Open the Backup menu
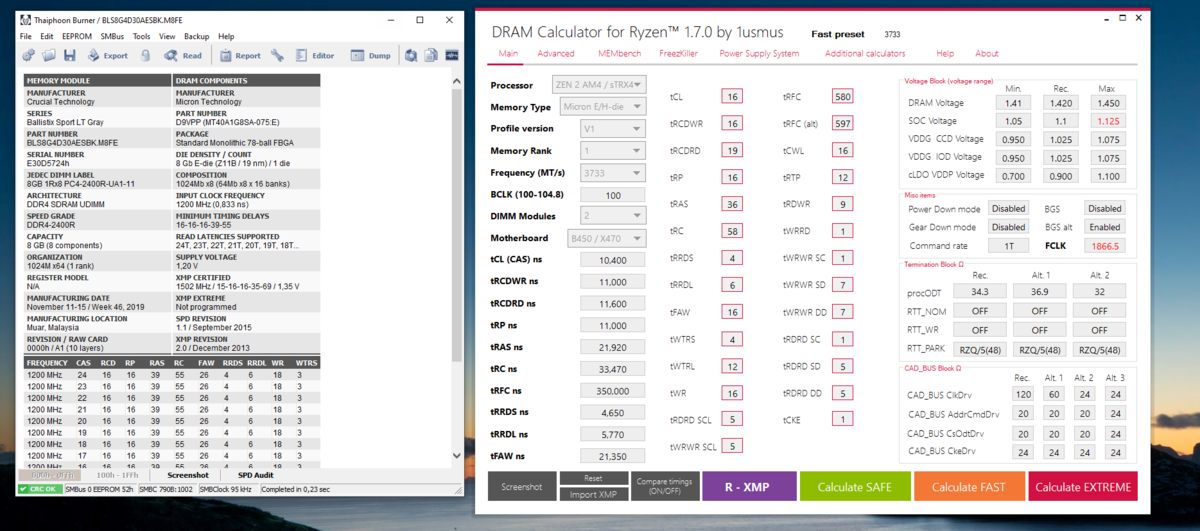 pos(197,36)
